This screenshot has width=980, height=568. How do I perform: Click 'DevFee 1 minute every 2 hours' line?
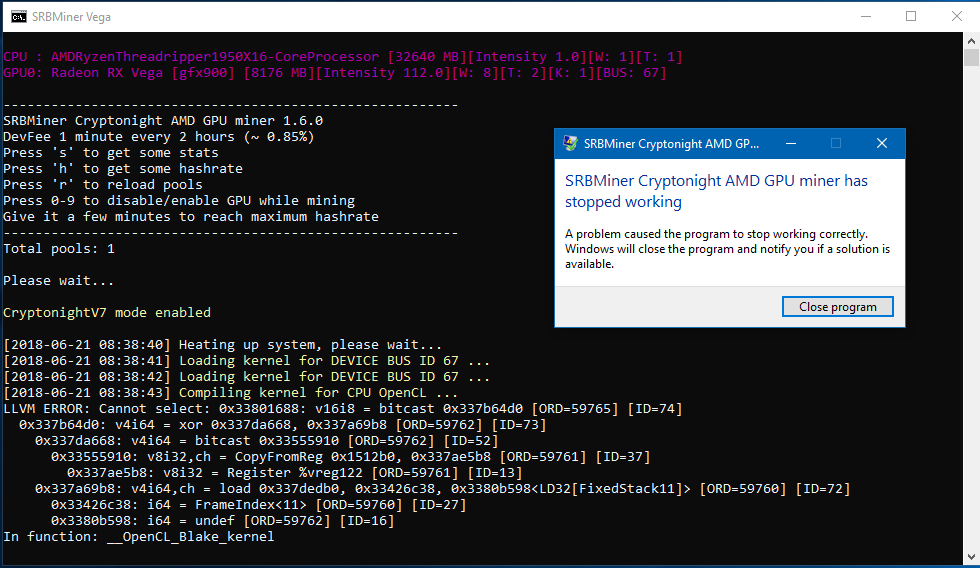coord(159,137)
